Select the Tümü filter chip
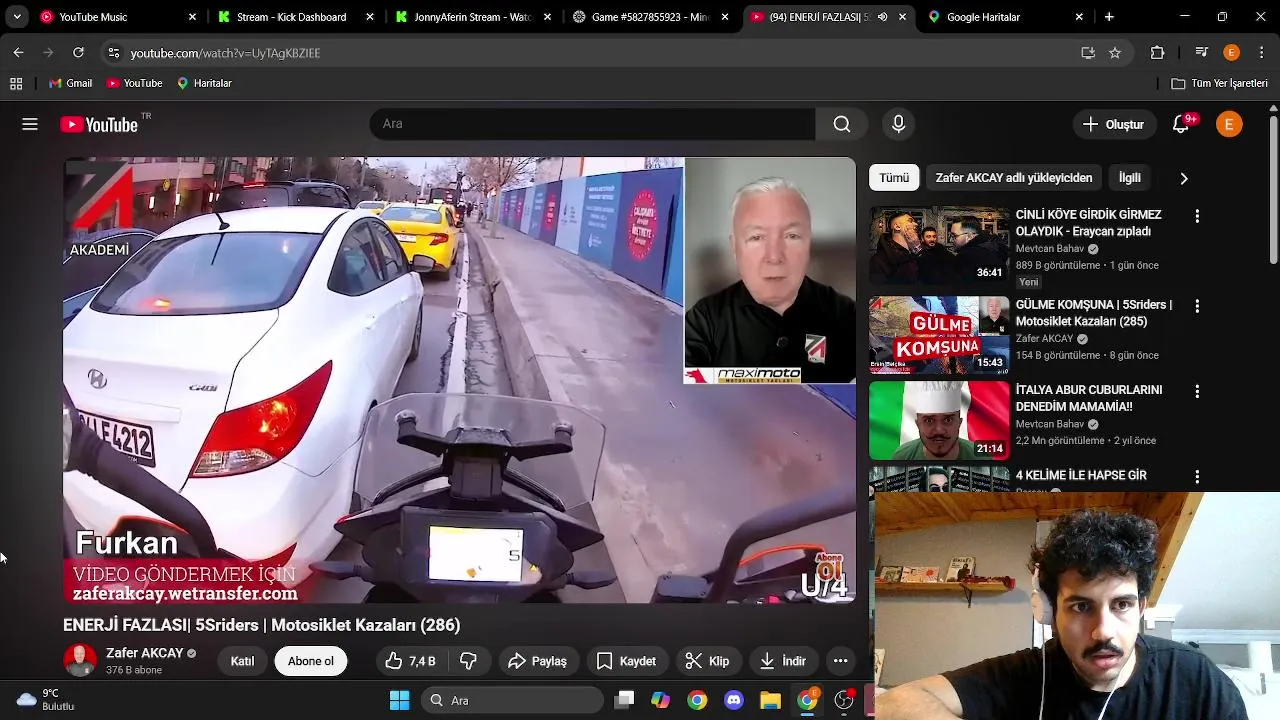The image size is (1280, 720). (894, 178)
